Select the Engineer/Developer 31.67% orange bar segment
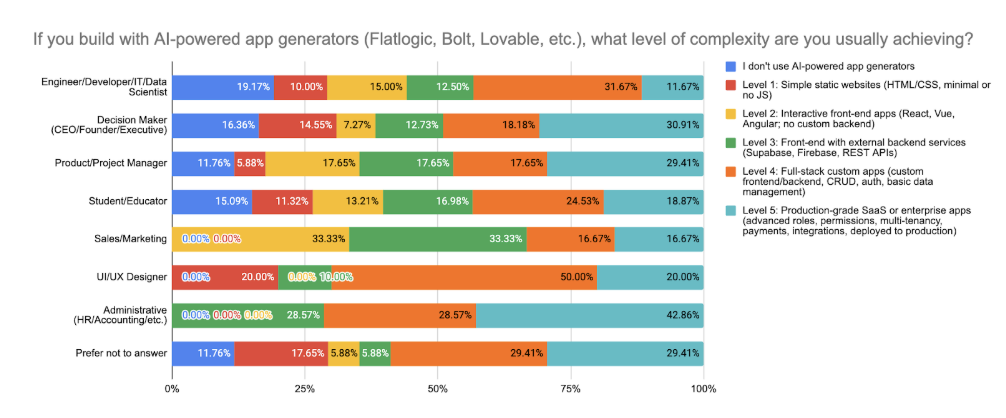1006x418 pixels. click(x=558, y=87)
